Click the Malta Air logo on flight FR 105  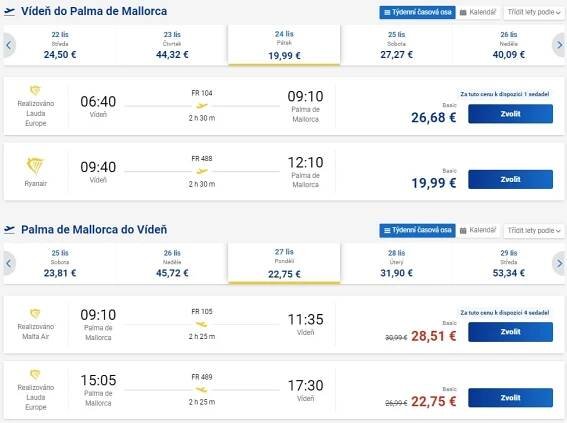(x=35, y=313)
